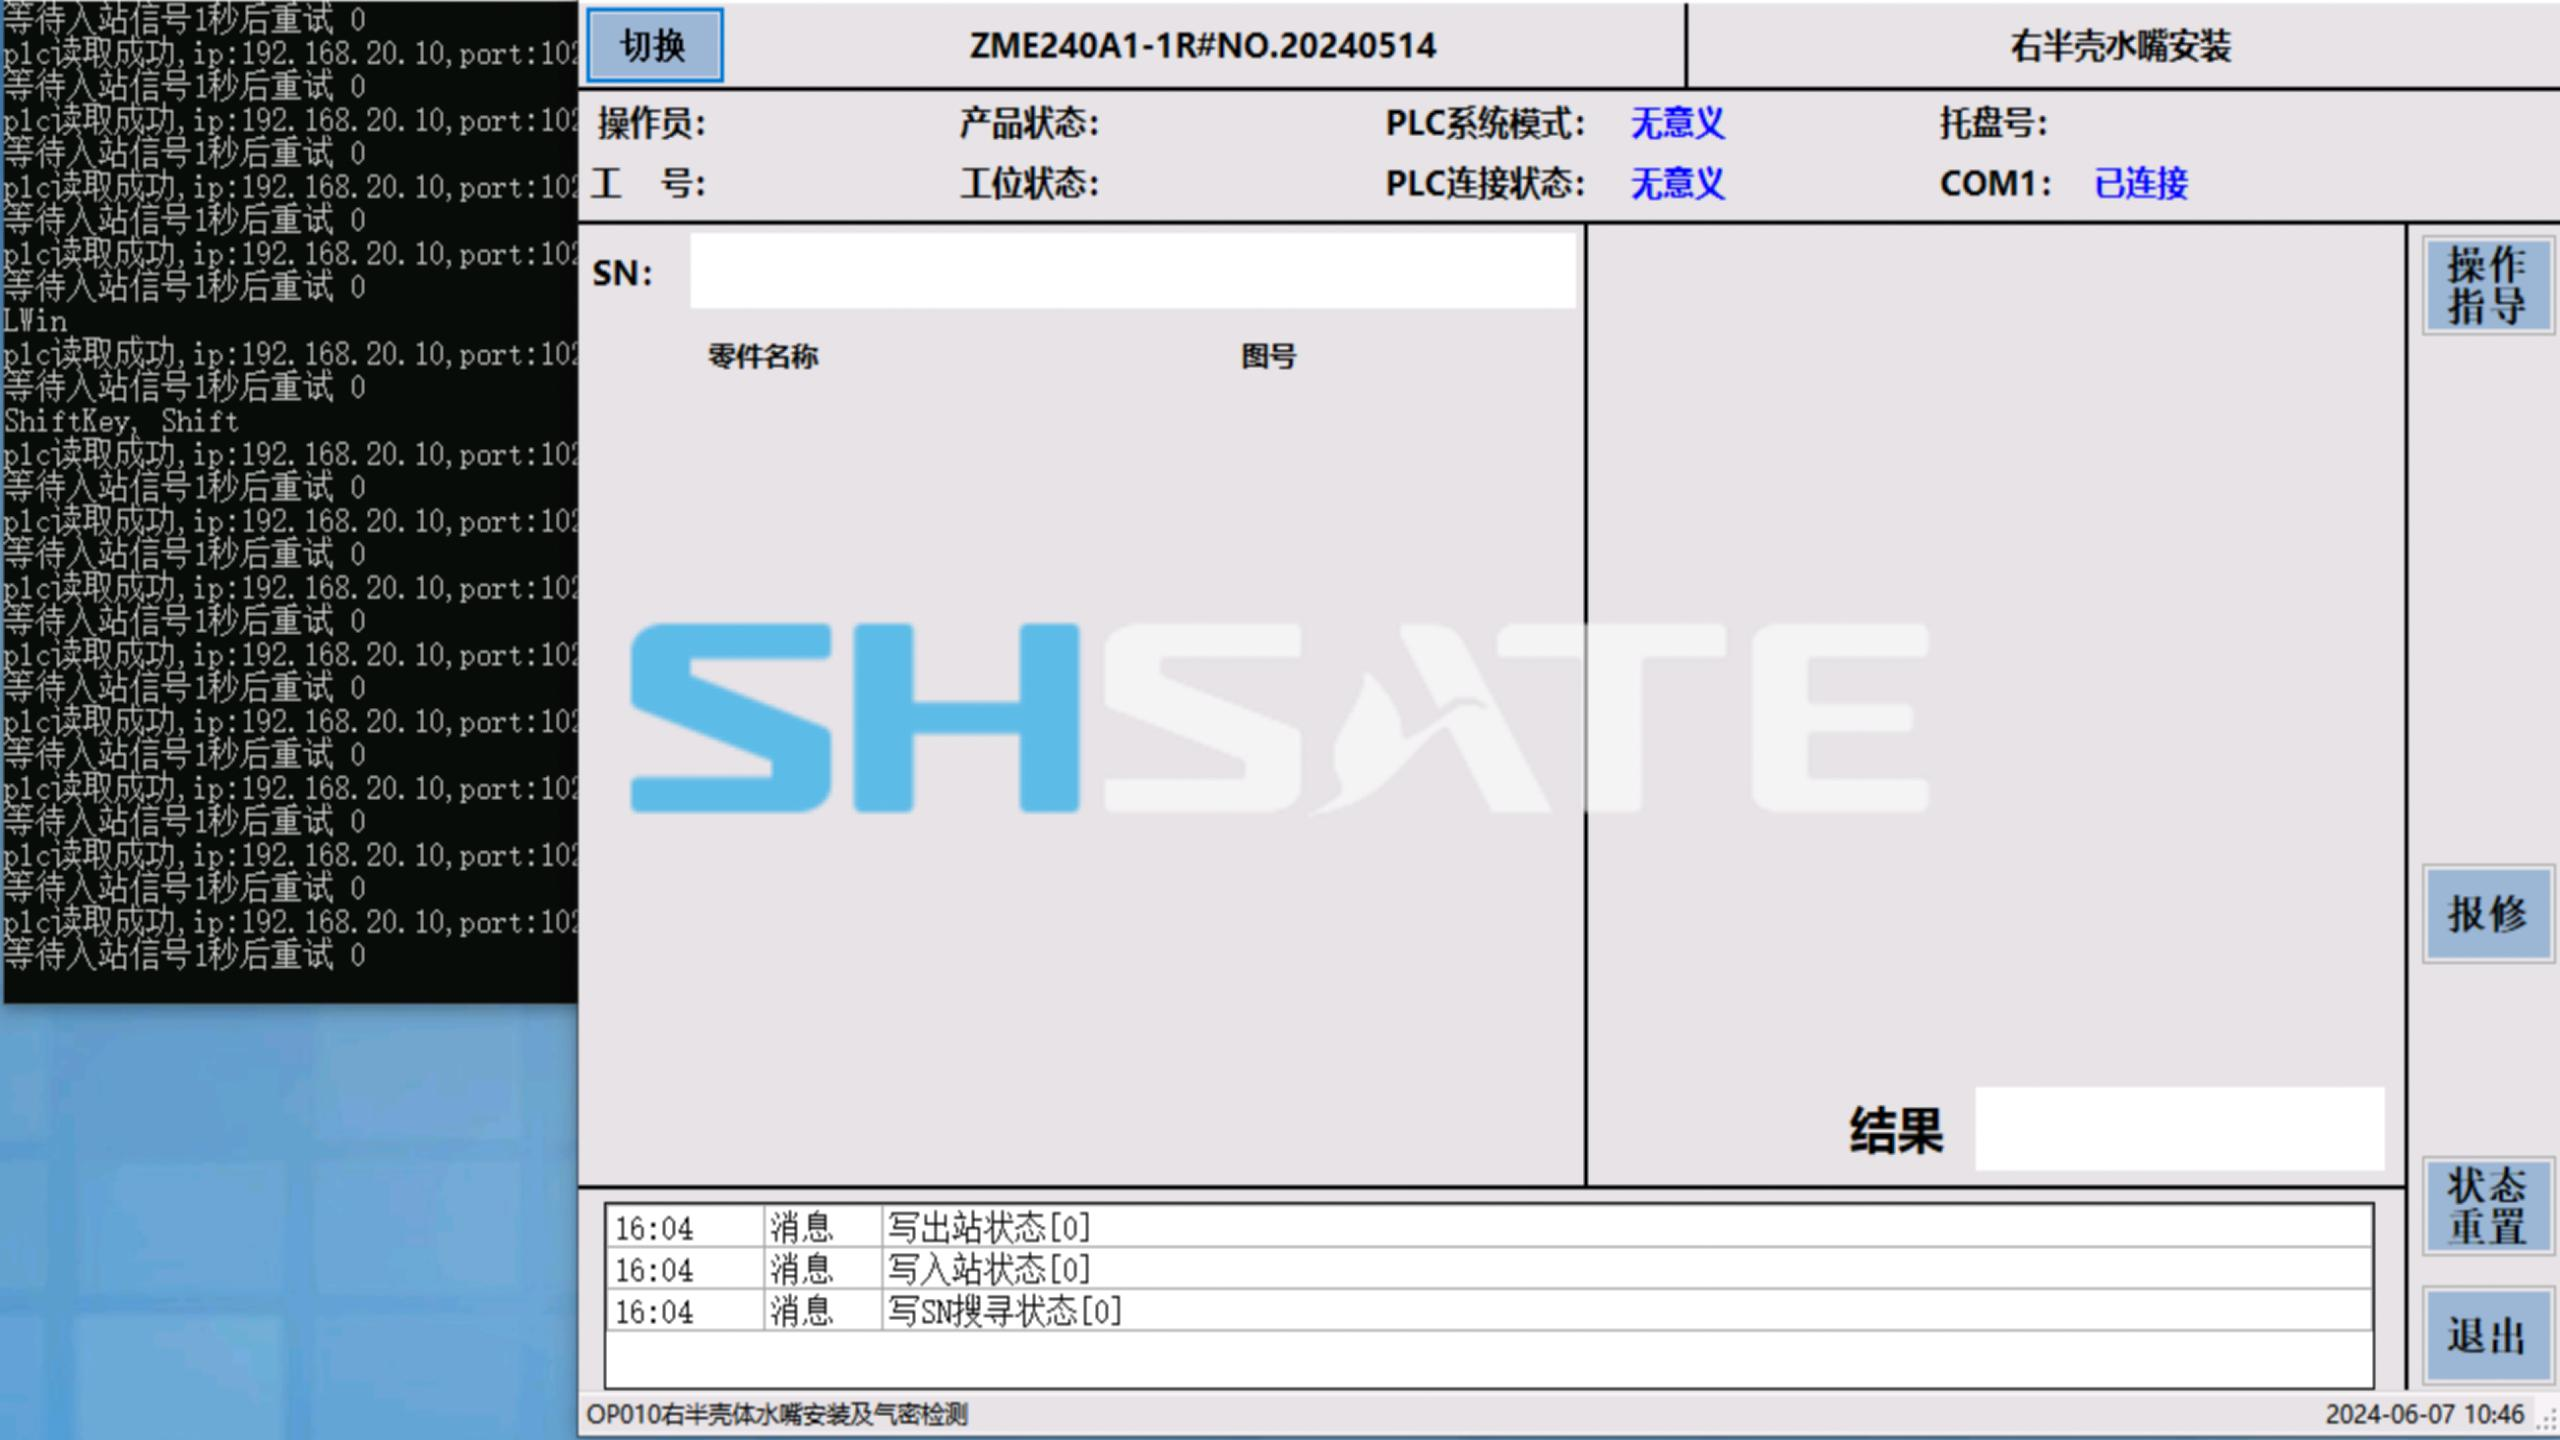Click the PLC系统模式 无意义 value
The height and width of the screenshot is (1440, 2560).
1677,124
